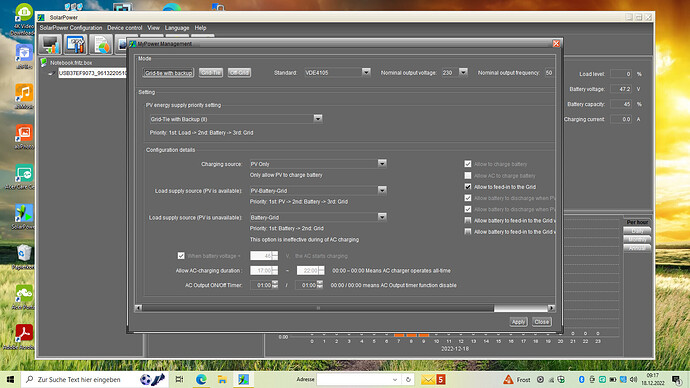This screenshot has width=690, height=388.
Task: Open the Windows Start menu
Action: (x=10, y=379)
